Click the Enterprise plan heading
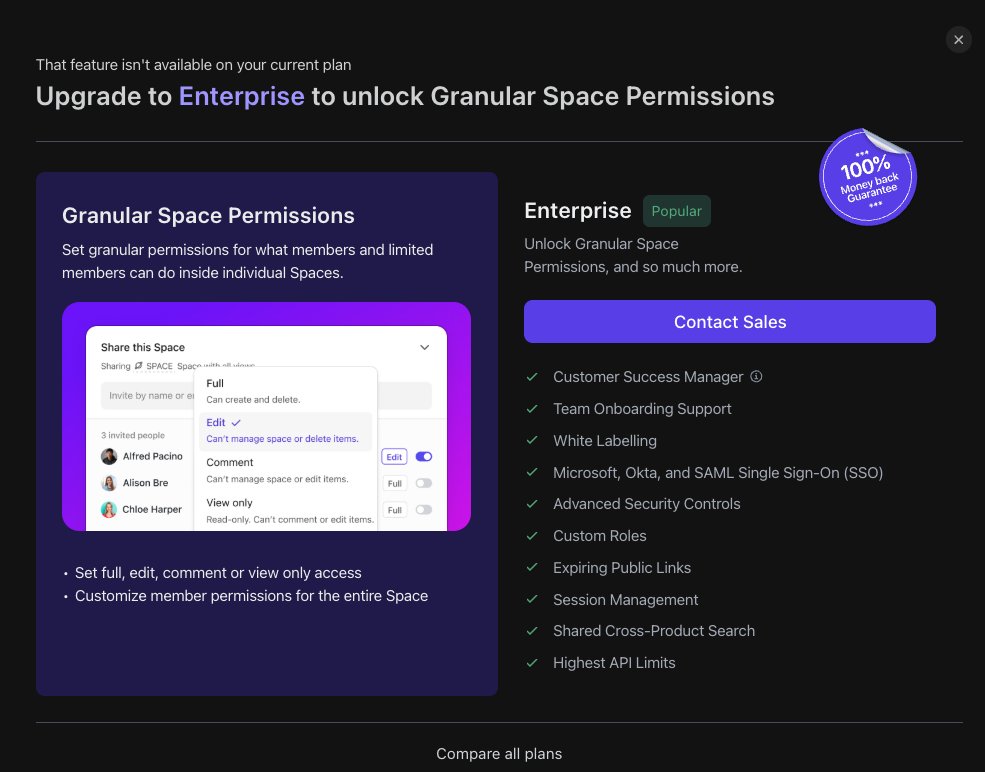 pos(577,210)
